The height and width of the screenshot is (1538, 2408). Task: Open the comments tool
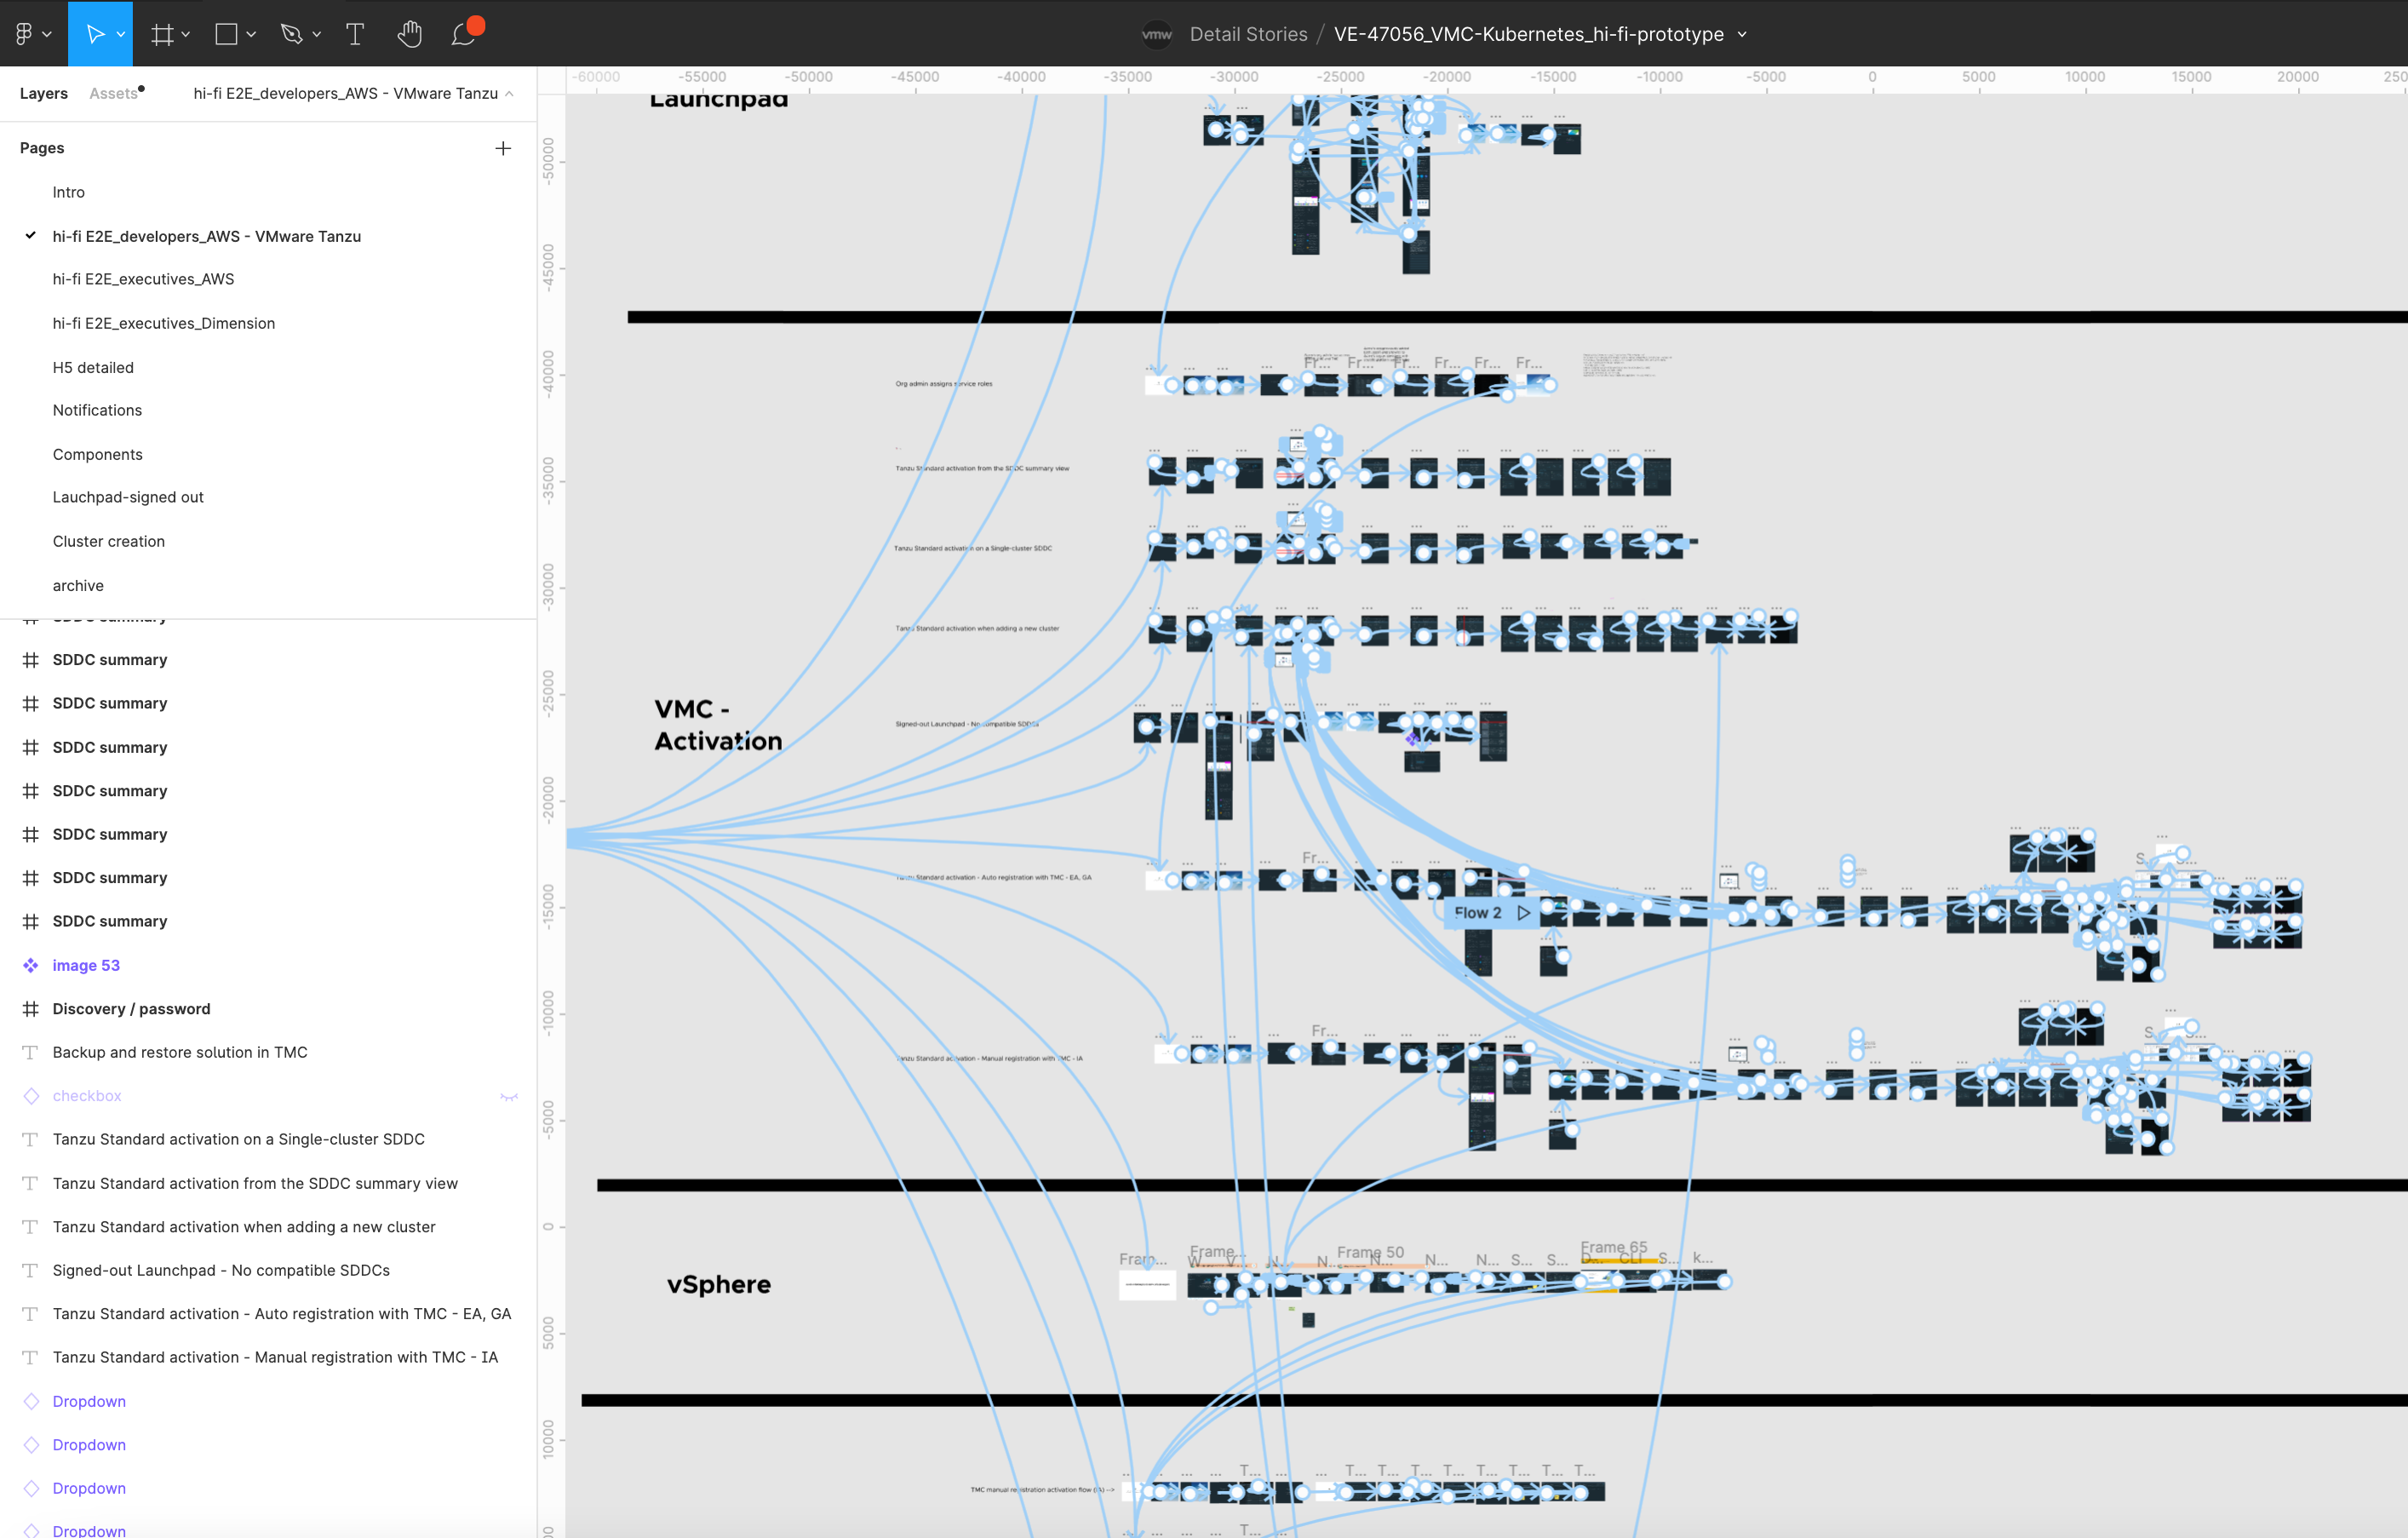coord(461,36)
